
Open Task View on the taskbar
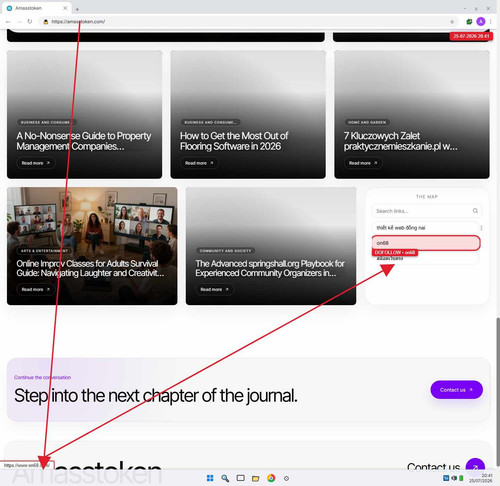[x=240, y=478]
